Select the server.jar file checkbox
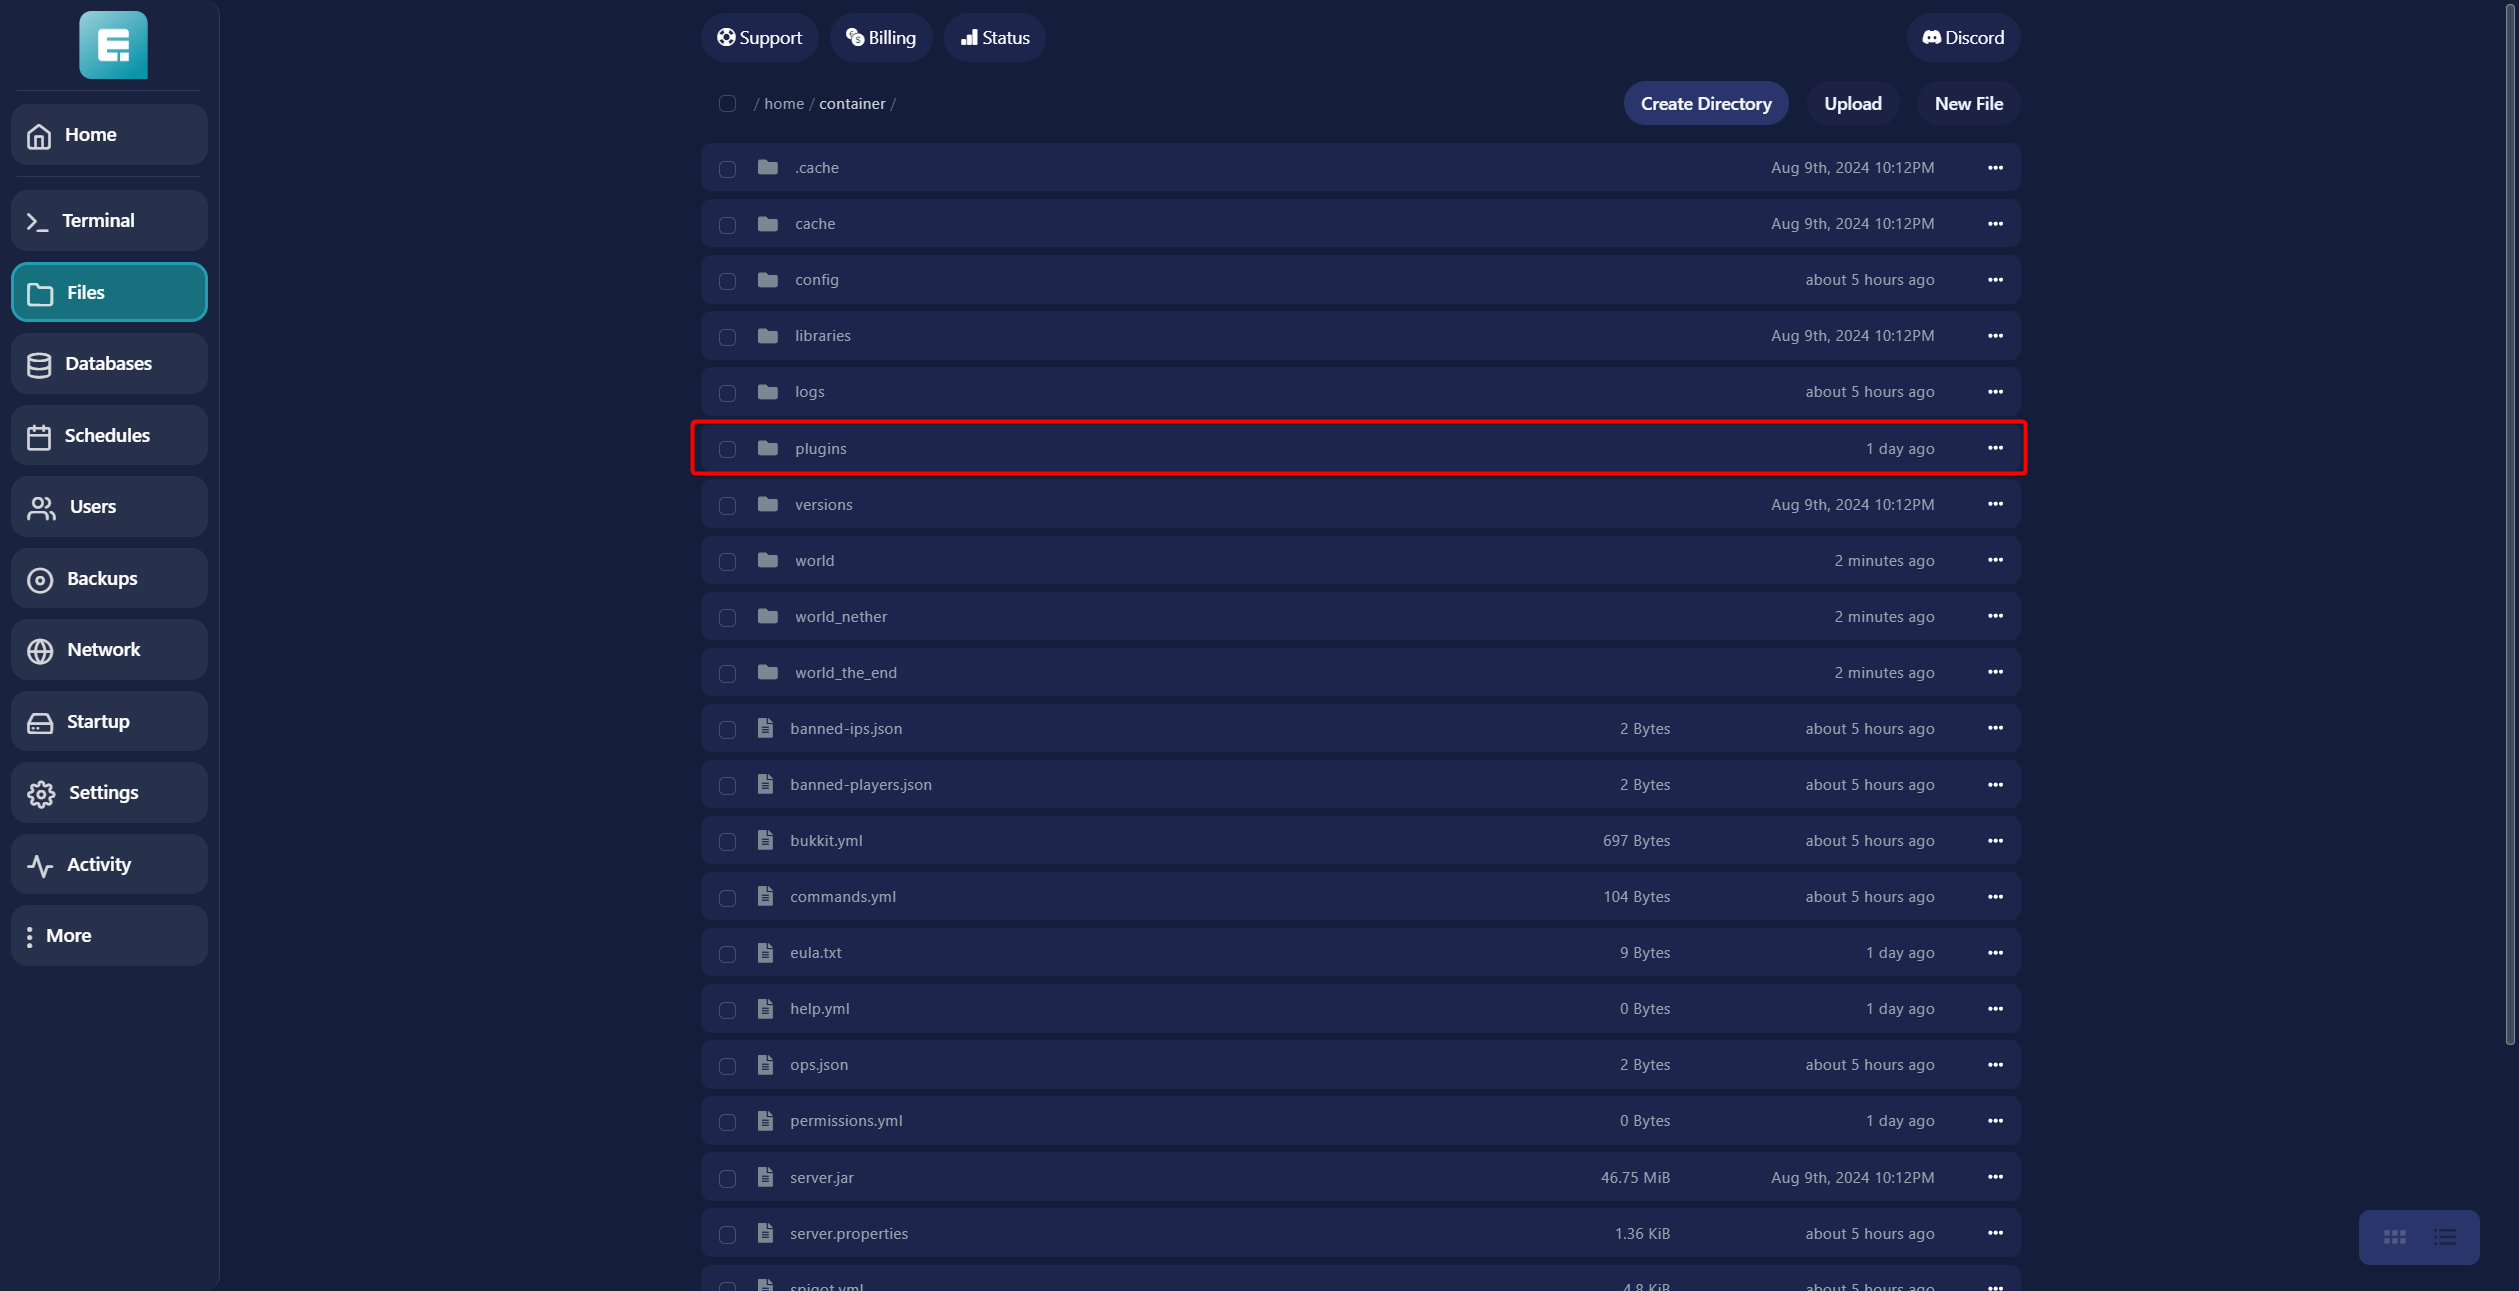This screenshot has width=2519, height=1291. click(x=727, y=1178)
